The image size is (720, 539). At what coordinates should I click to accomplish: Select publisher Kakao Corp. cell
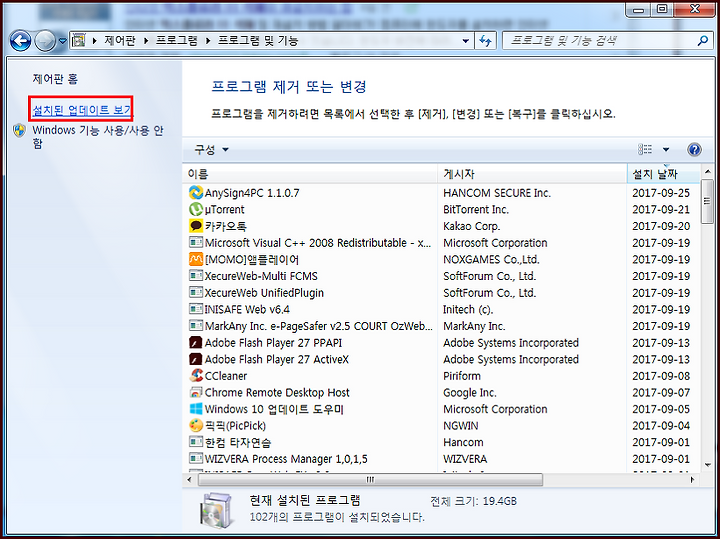click(x=472, y=226)
